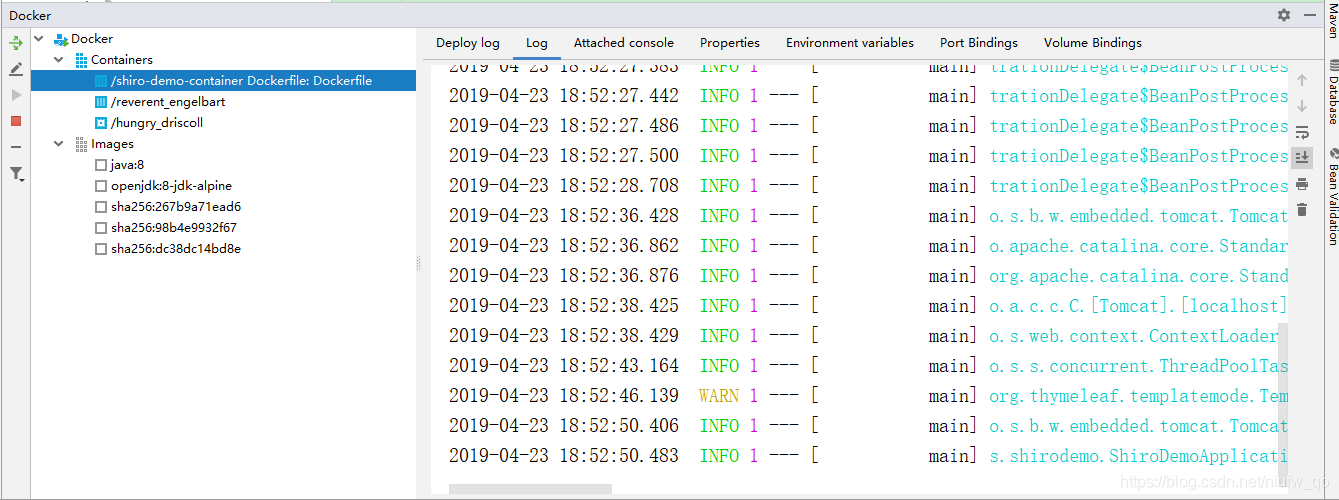Viewport: 1339px width, 500px height.
Task: Select /shiro-demo-container Dockerfile tree row
Action: pyautogui.click(x=223, y=81)
